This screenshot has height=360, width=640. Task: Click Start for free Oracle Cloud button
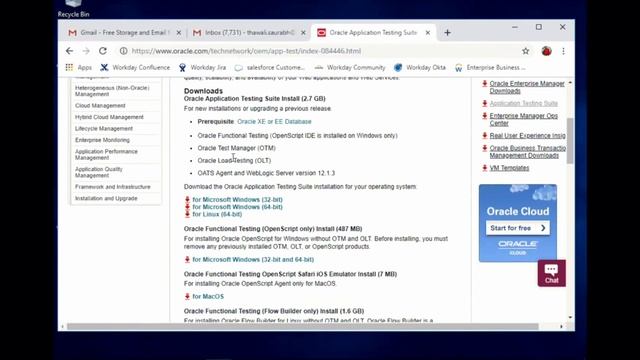pyautogui.click(x=518, y=228)
